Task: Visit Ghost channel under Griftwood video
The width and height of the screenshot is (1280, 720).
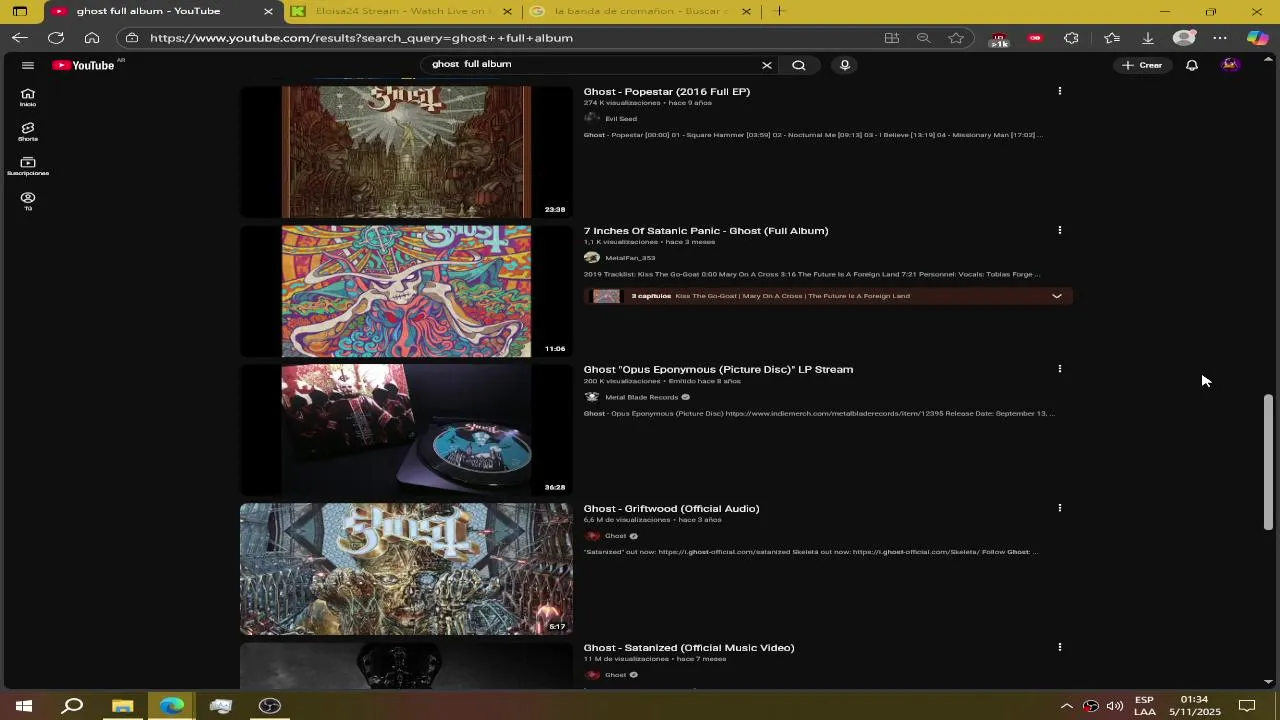Action: point(616,536)
